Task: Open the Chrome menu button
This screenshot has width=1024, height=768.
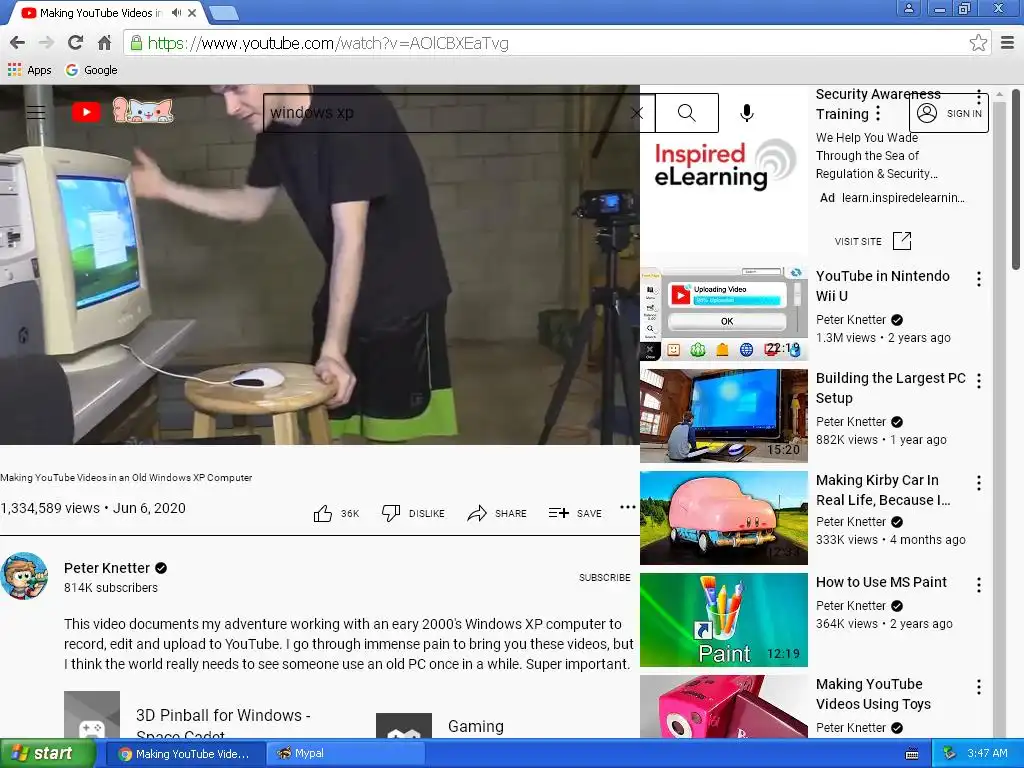Action: coord(1008,43)
